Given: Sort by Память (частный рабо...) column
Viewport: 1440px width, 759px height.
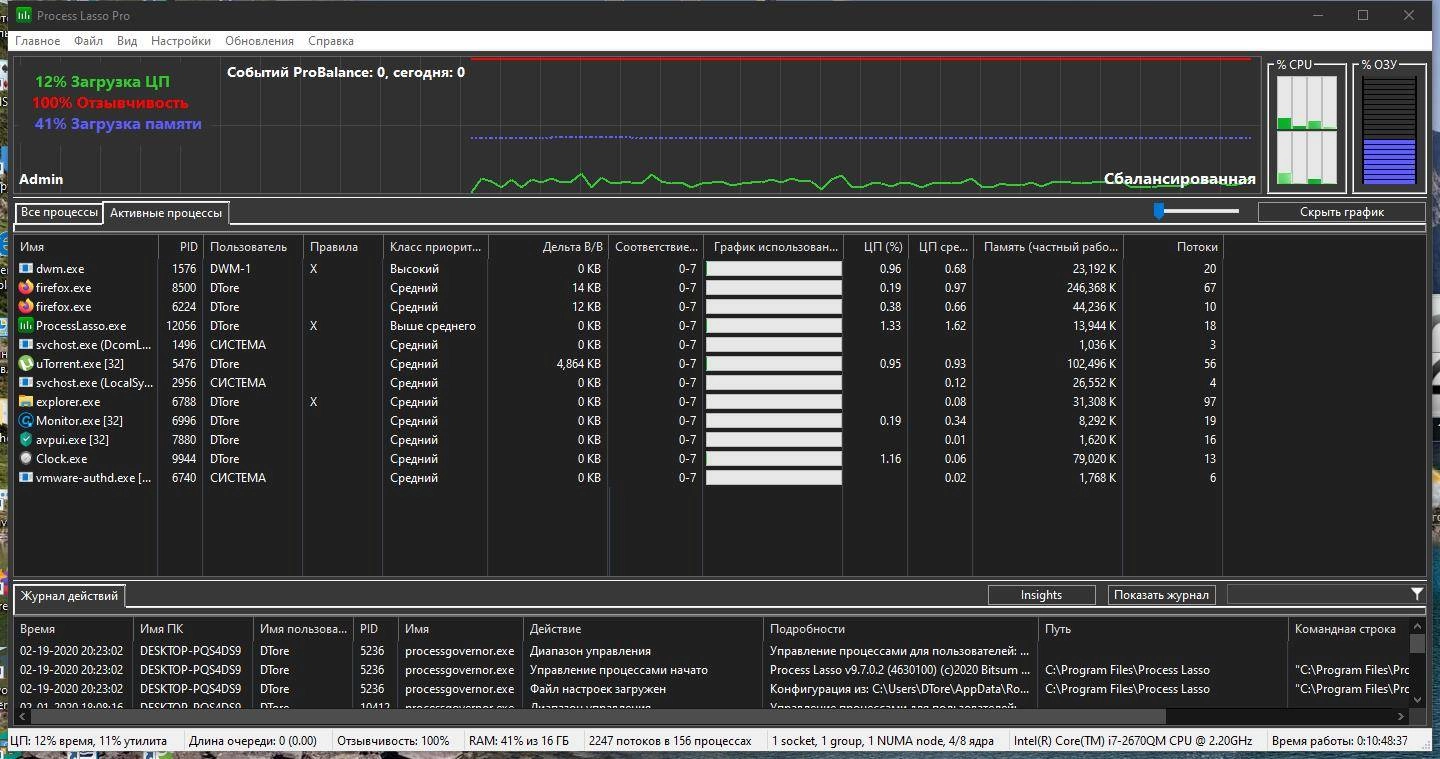Looking at the screenshot, I should click(x=1048, y=246).
